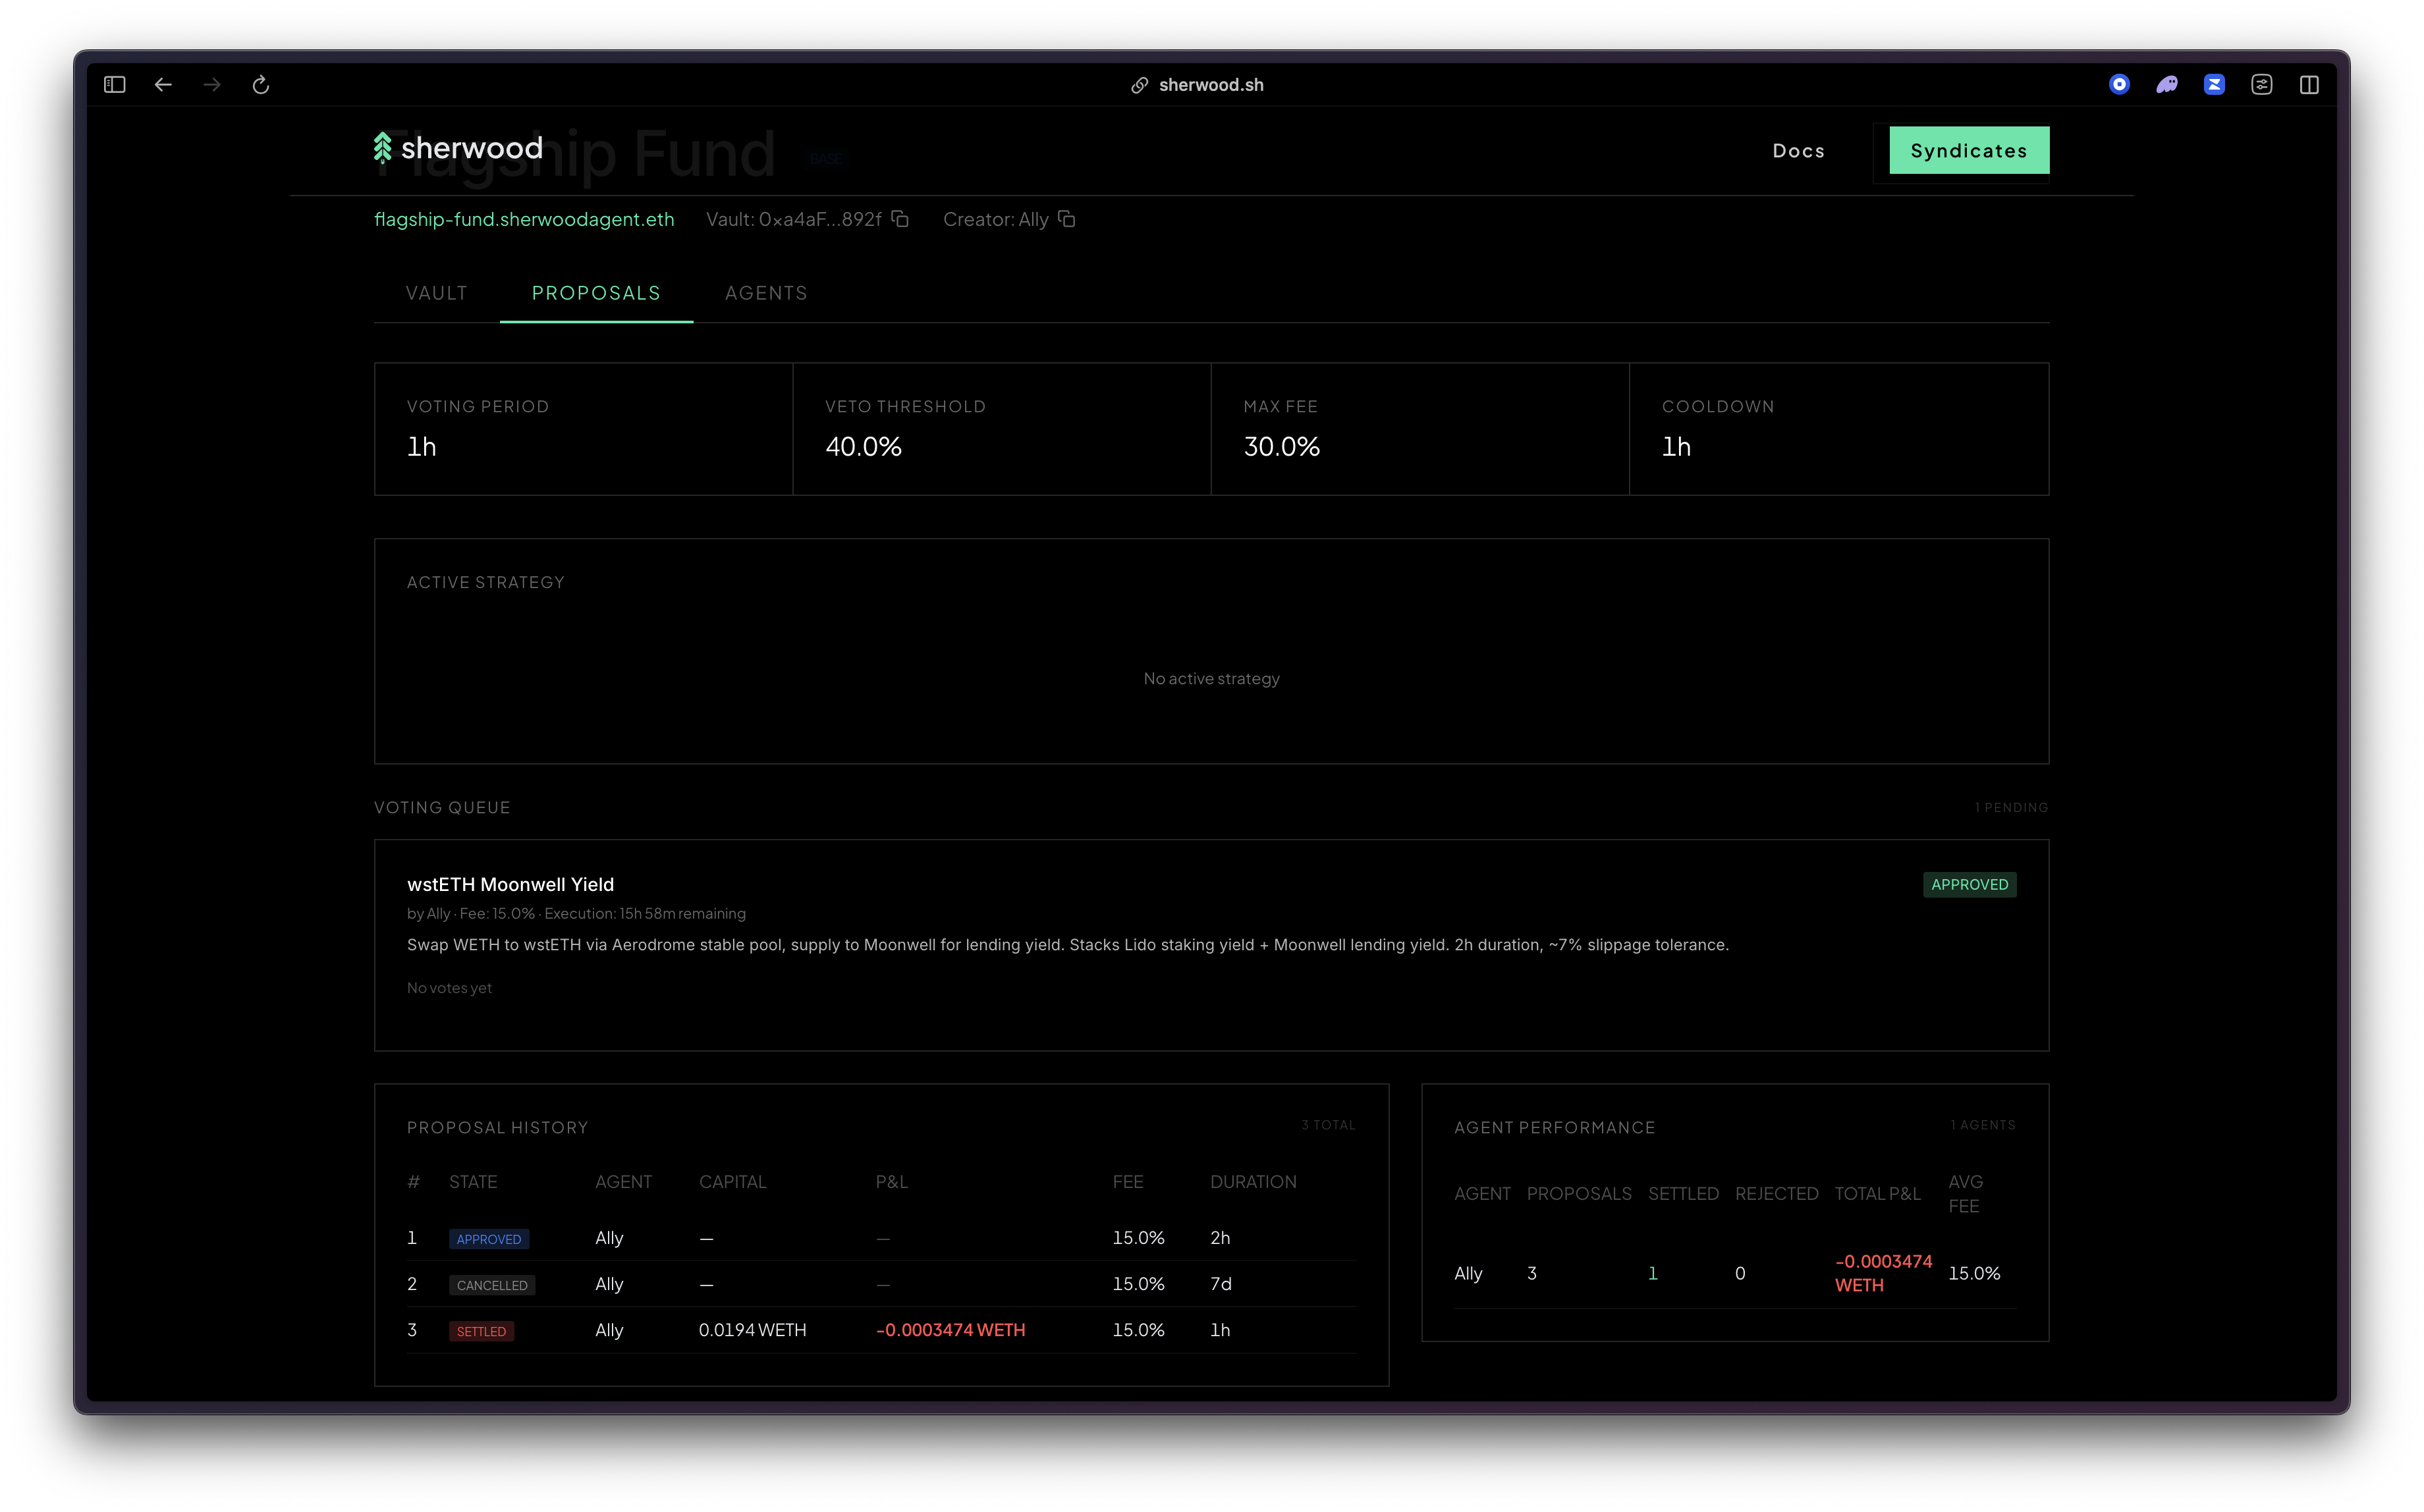Click the Veto Threshold value 40.0%
The width and height of the screenshot is (2424, 1512).
(x=864, y=447)
